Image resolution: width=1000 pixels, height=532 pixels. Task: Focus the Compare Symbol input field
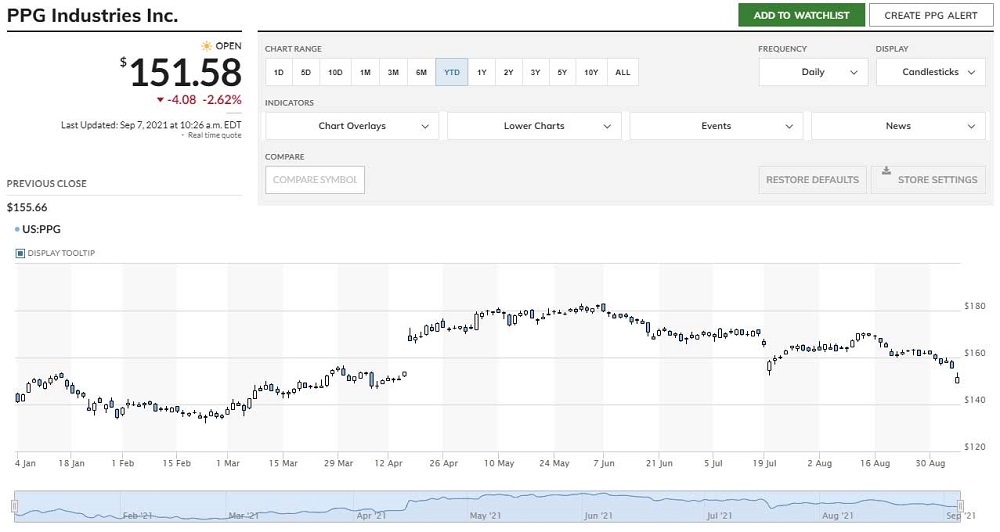coord(315,180)
